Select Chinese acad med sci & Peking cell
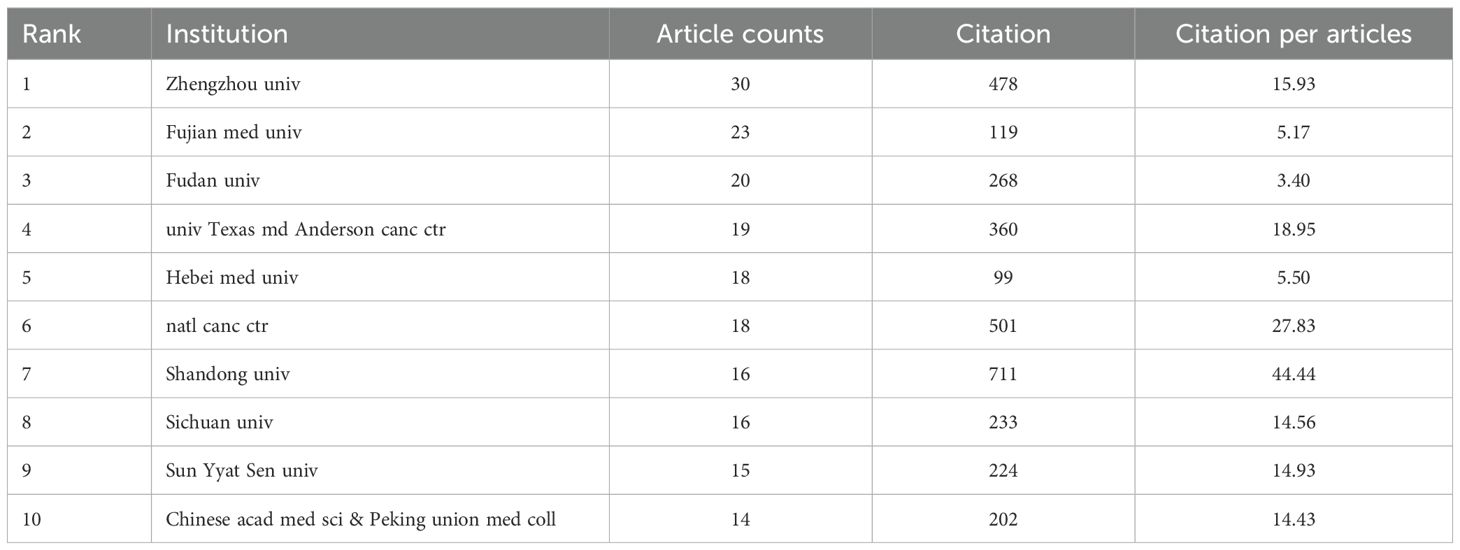The width and height of the screenshot is (1460, 550). click(360, 519)
